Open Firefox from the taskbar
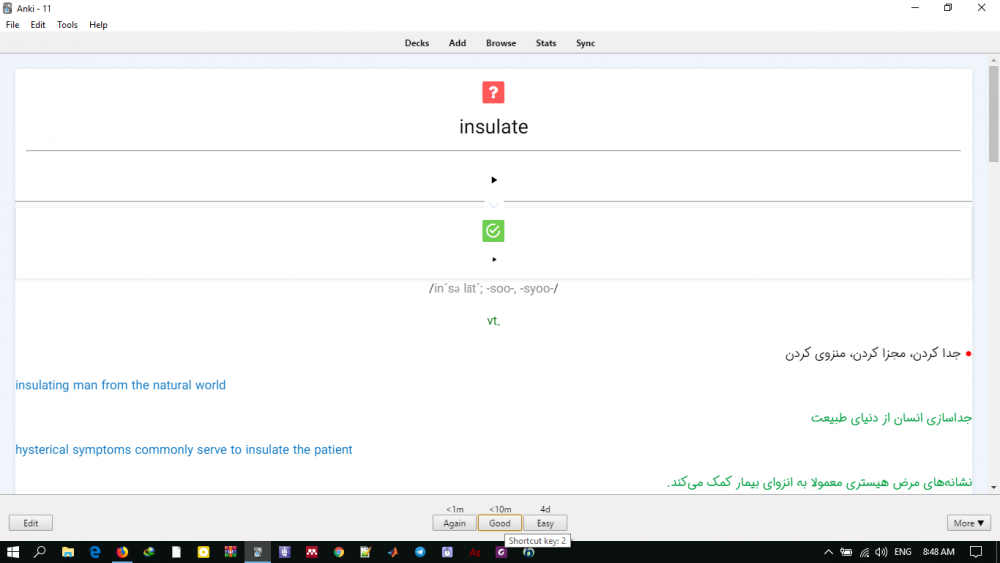The width and height of the screenshot is (1000, 563). [x=122, y=552]
